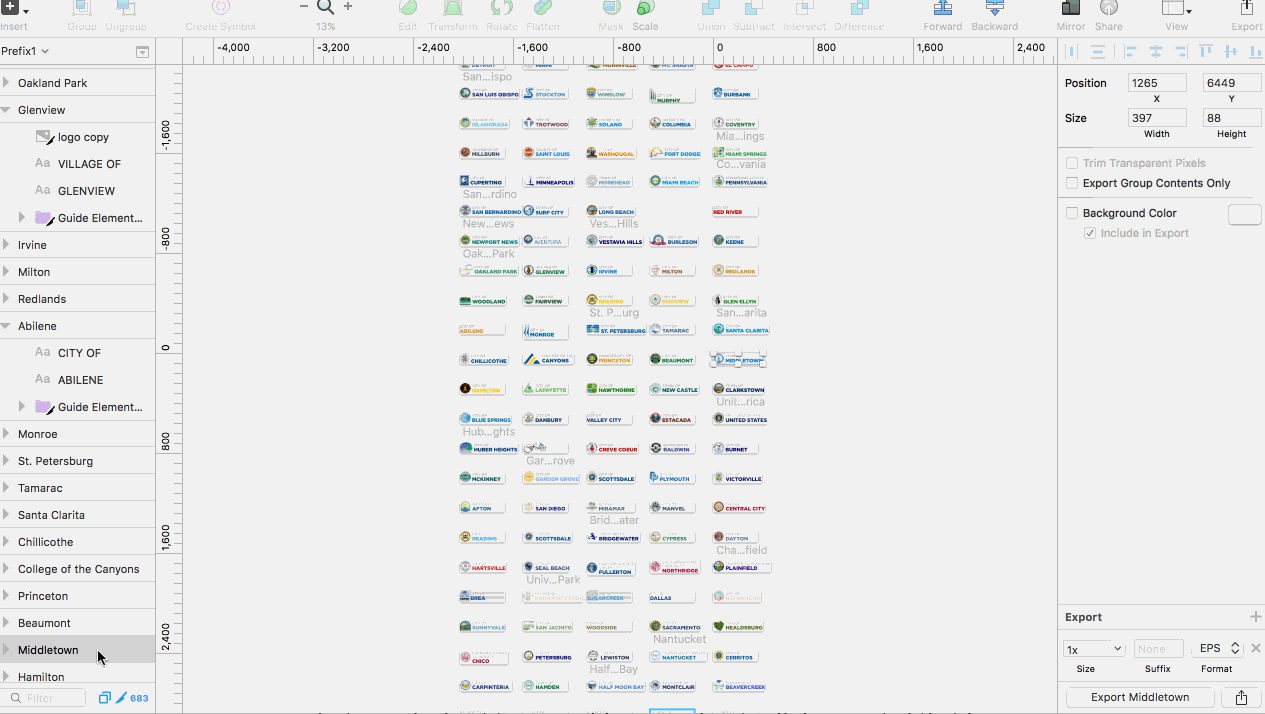This screenshot has width=1265, height=714.
Task: Collapse the Glenview group
Action: 7,110
